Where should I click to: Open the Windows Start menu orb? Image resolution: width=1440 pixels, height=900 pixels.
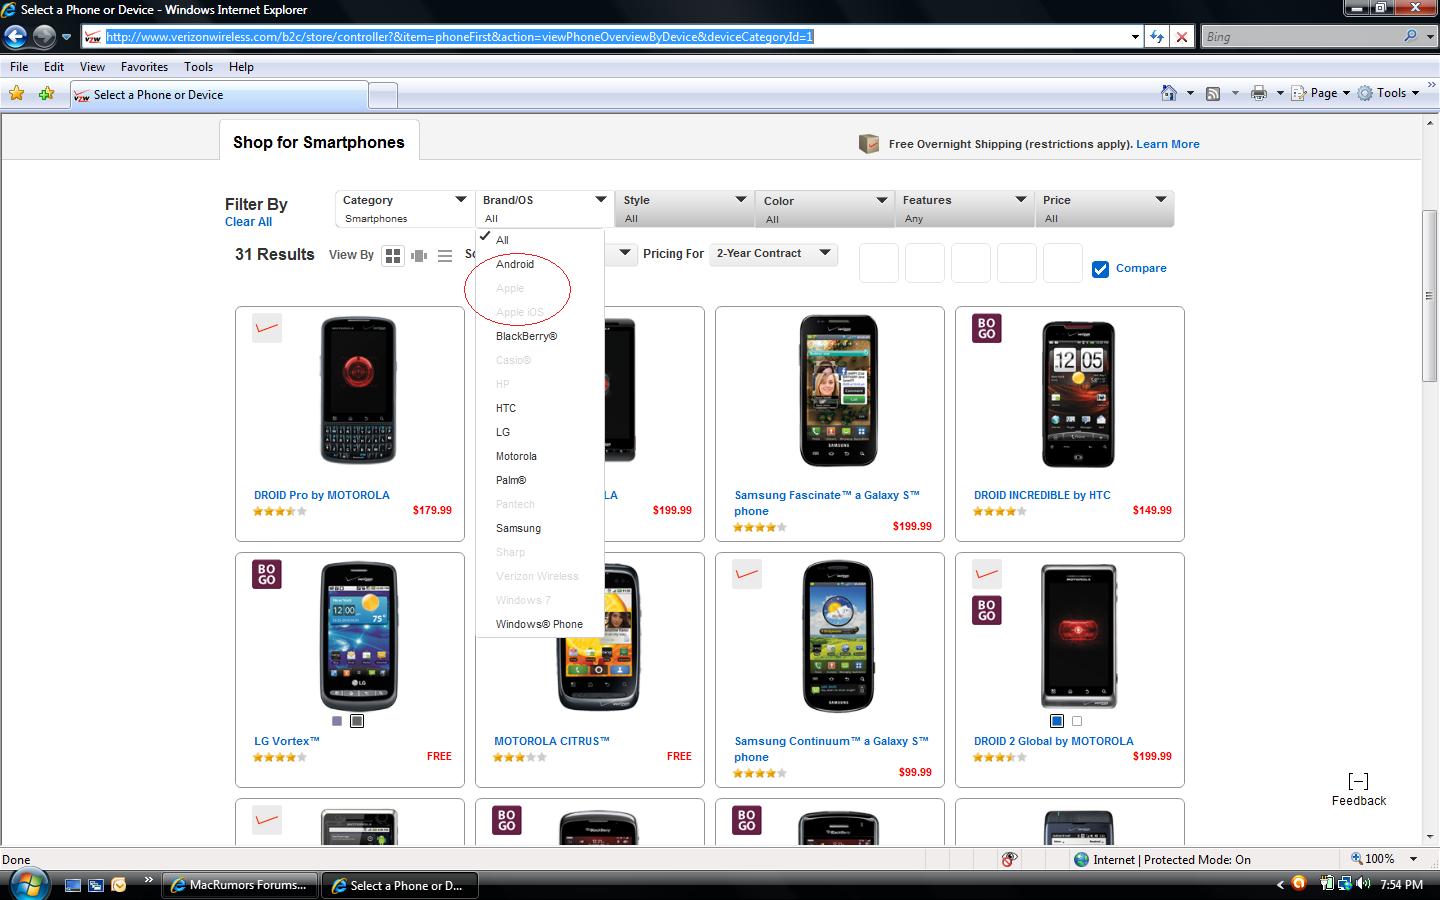tap(28, 884)
